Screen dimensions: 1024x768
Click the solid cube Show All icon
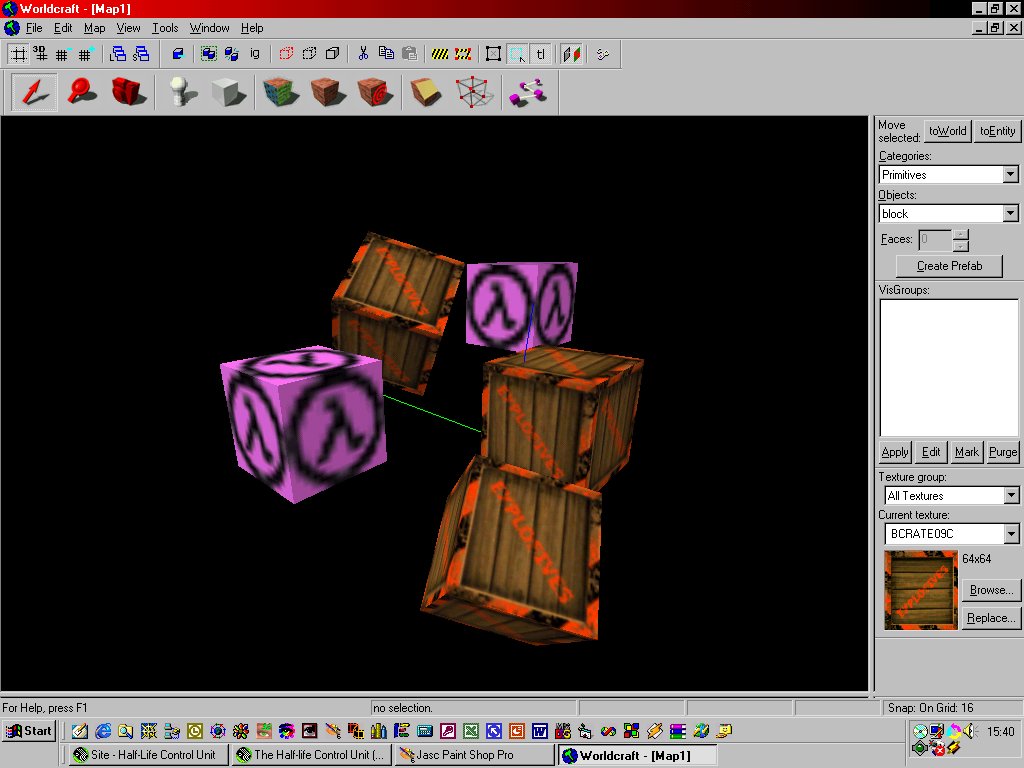point(333,54)
